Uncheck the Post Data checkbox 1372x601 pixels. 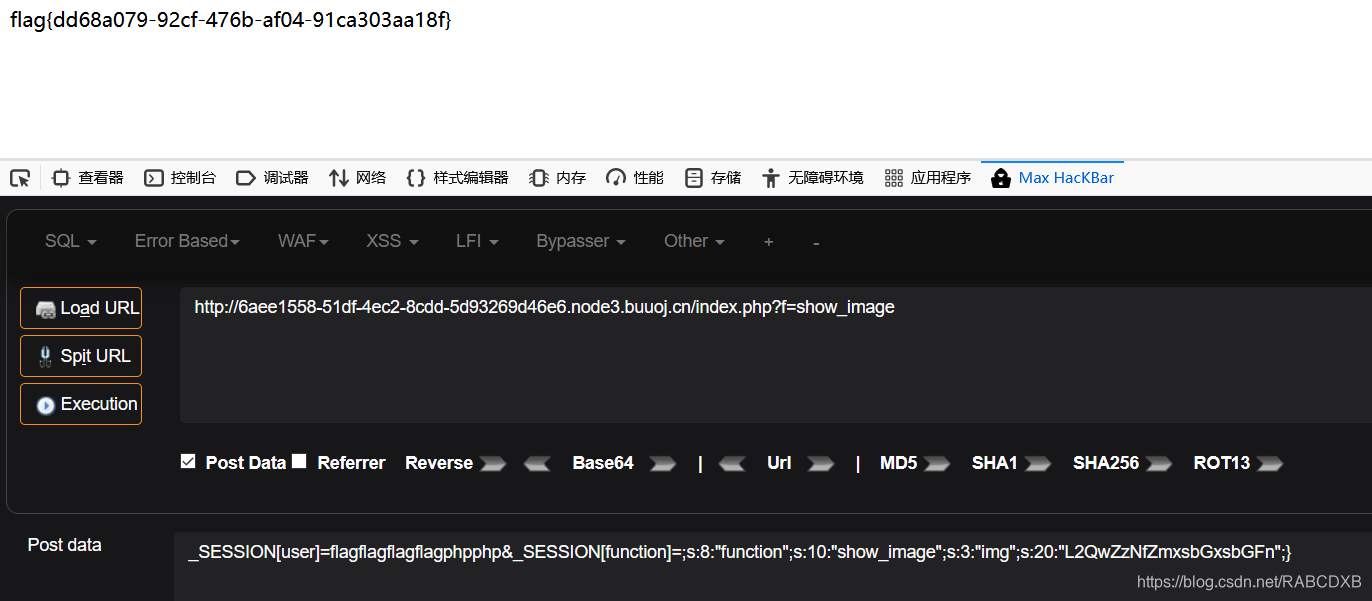[187, 462]
